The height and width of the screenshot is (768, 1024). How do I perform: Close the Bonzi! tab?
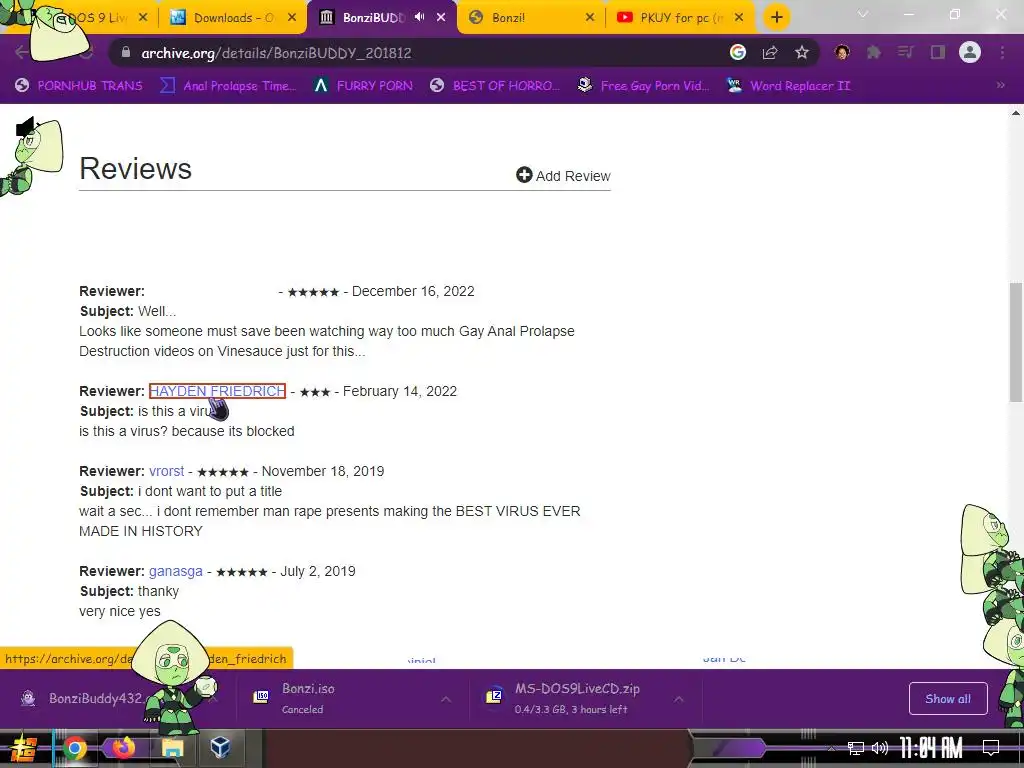pyautogui.click(x=590, y=18)
